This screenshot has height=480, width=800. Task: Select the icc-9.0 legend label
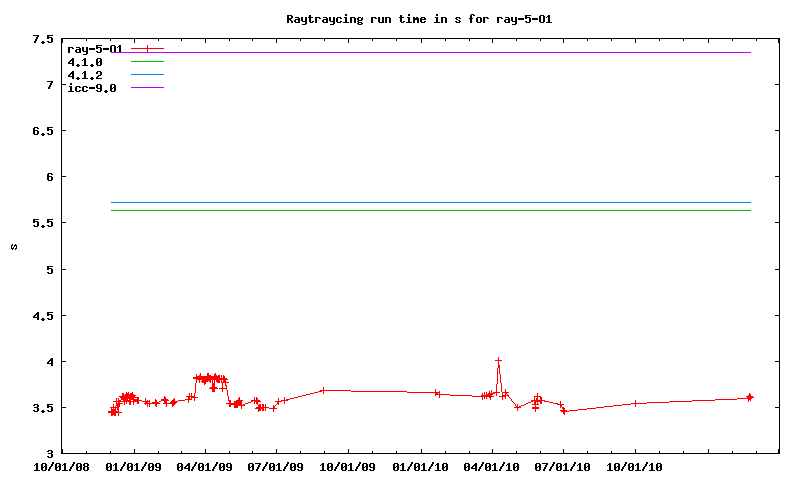coord(91,88)
